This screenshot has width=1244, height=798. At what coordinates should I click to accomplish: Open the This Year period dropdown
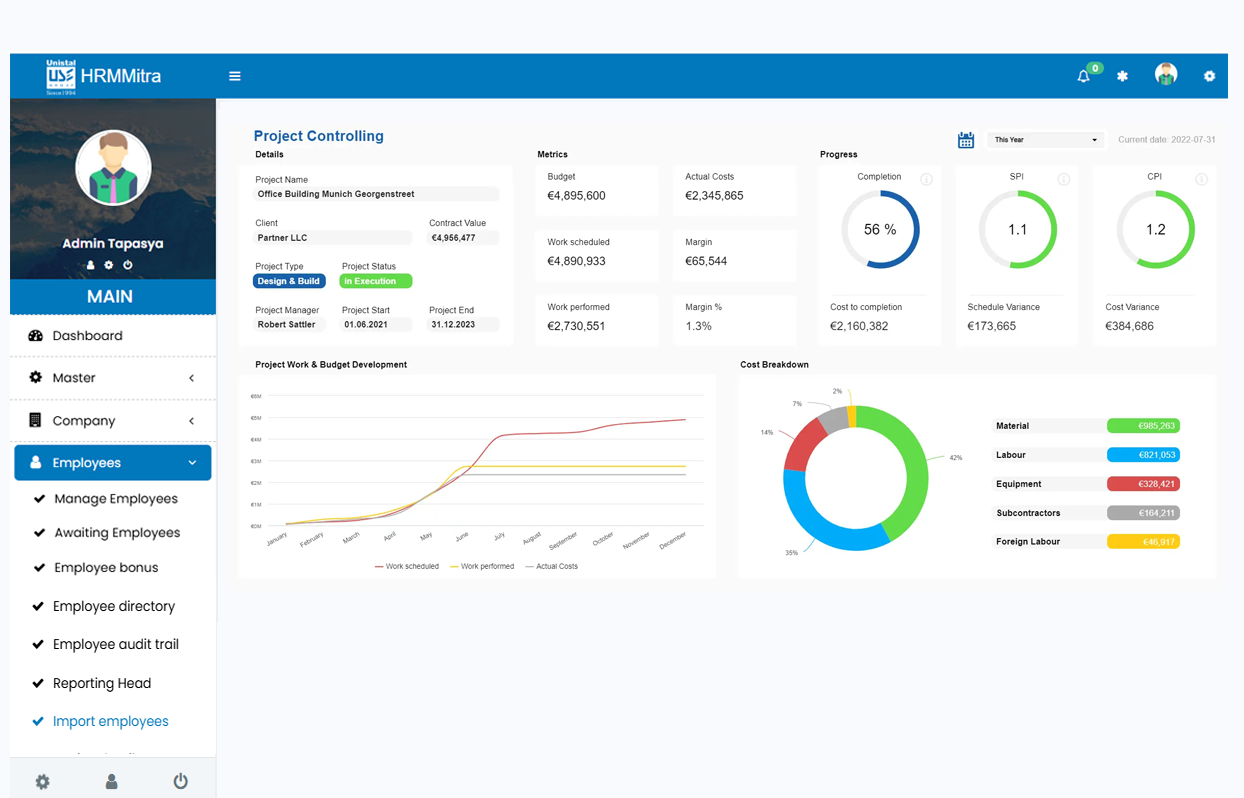pyautogui.click(x=1045, y=140)
